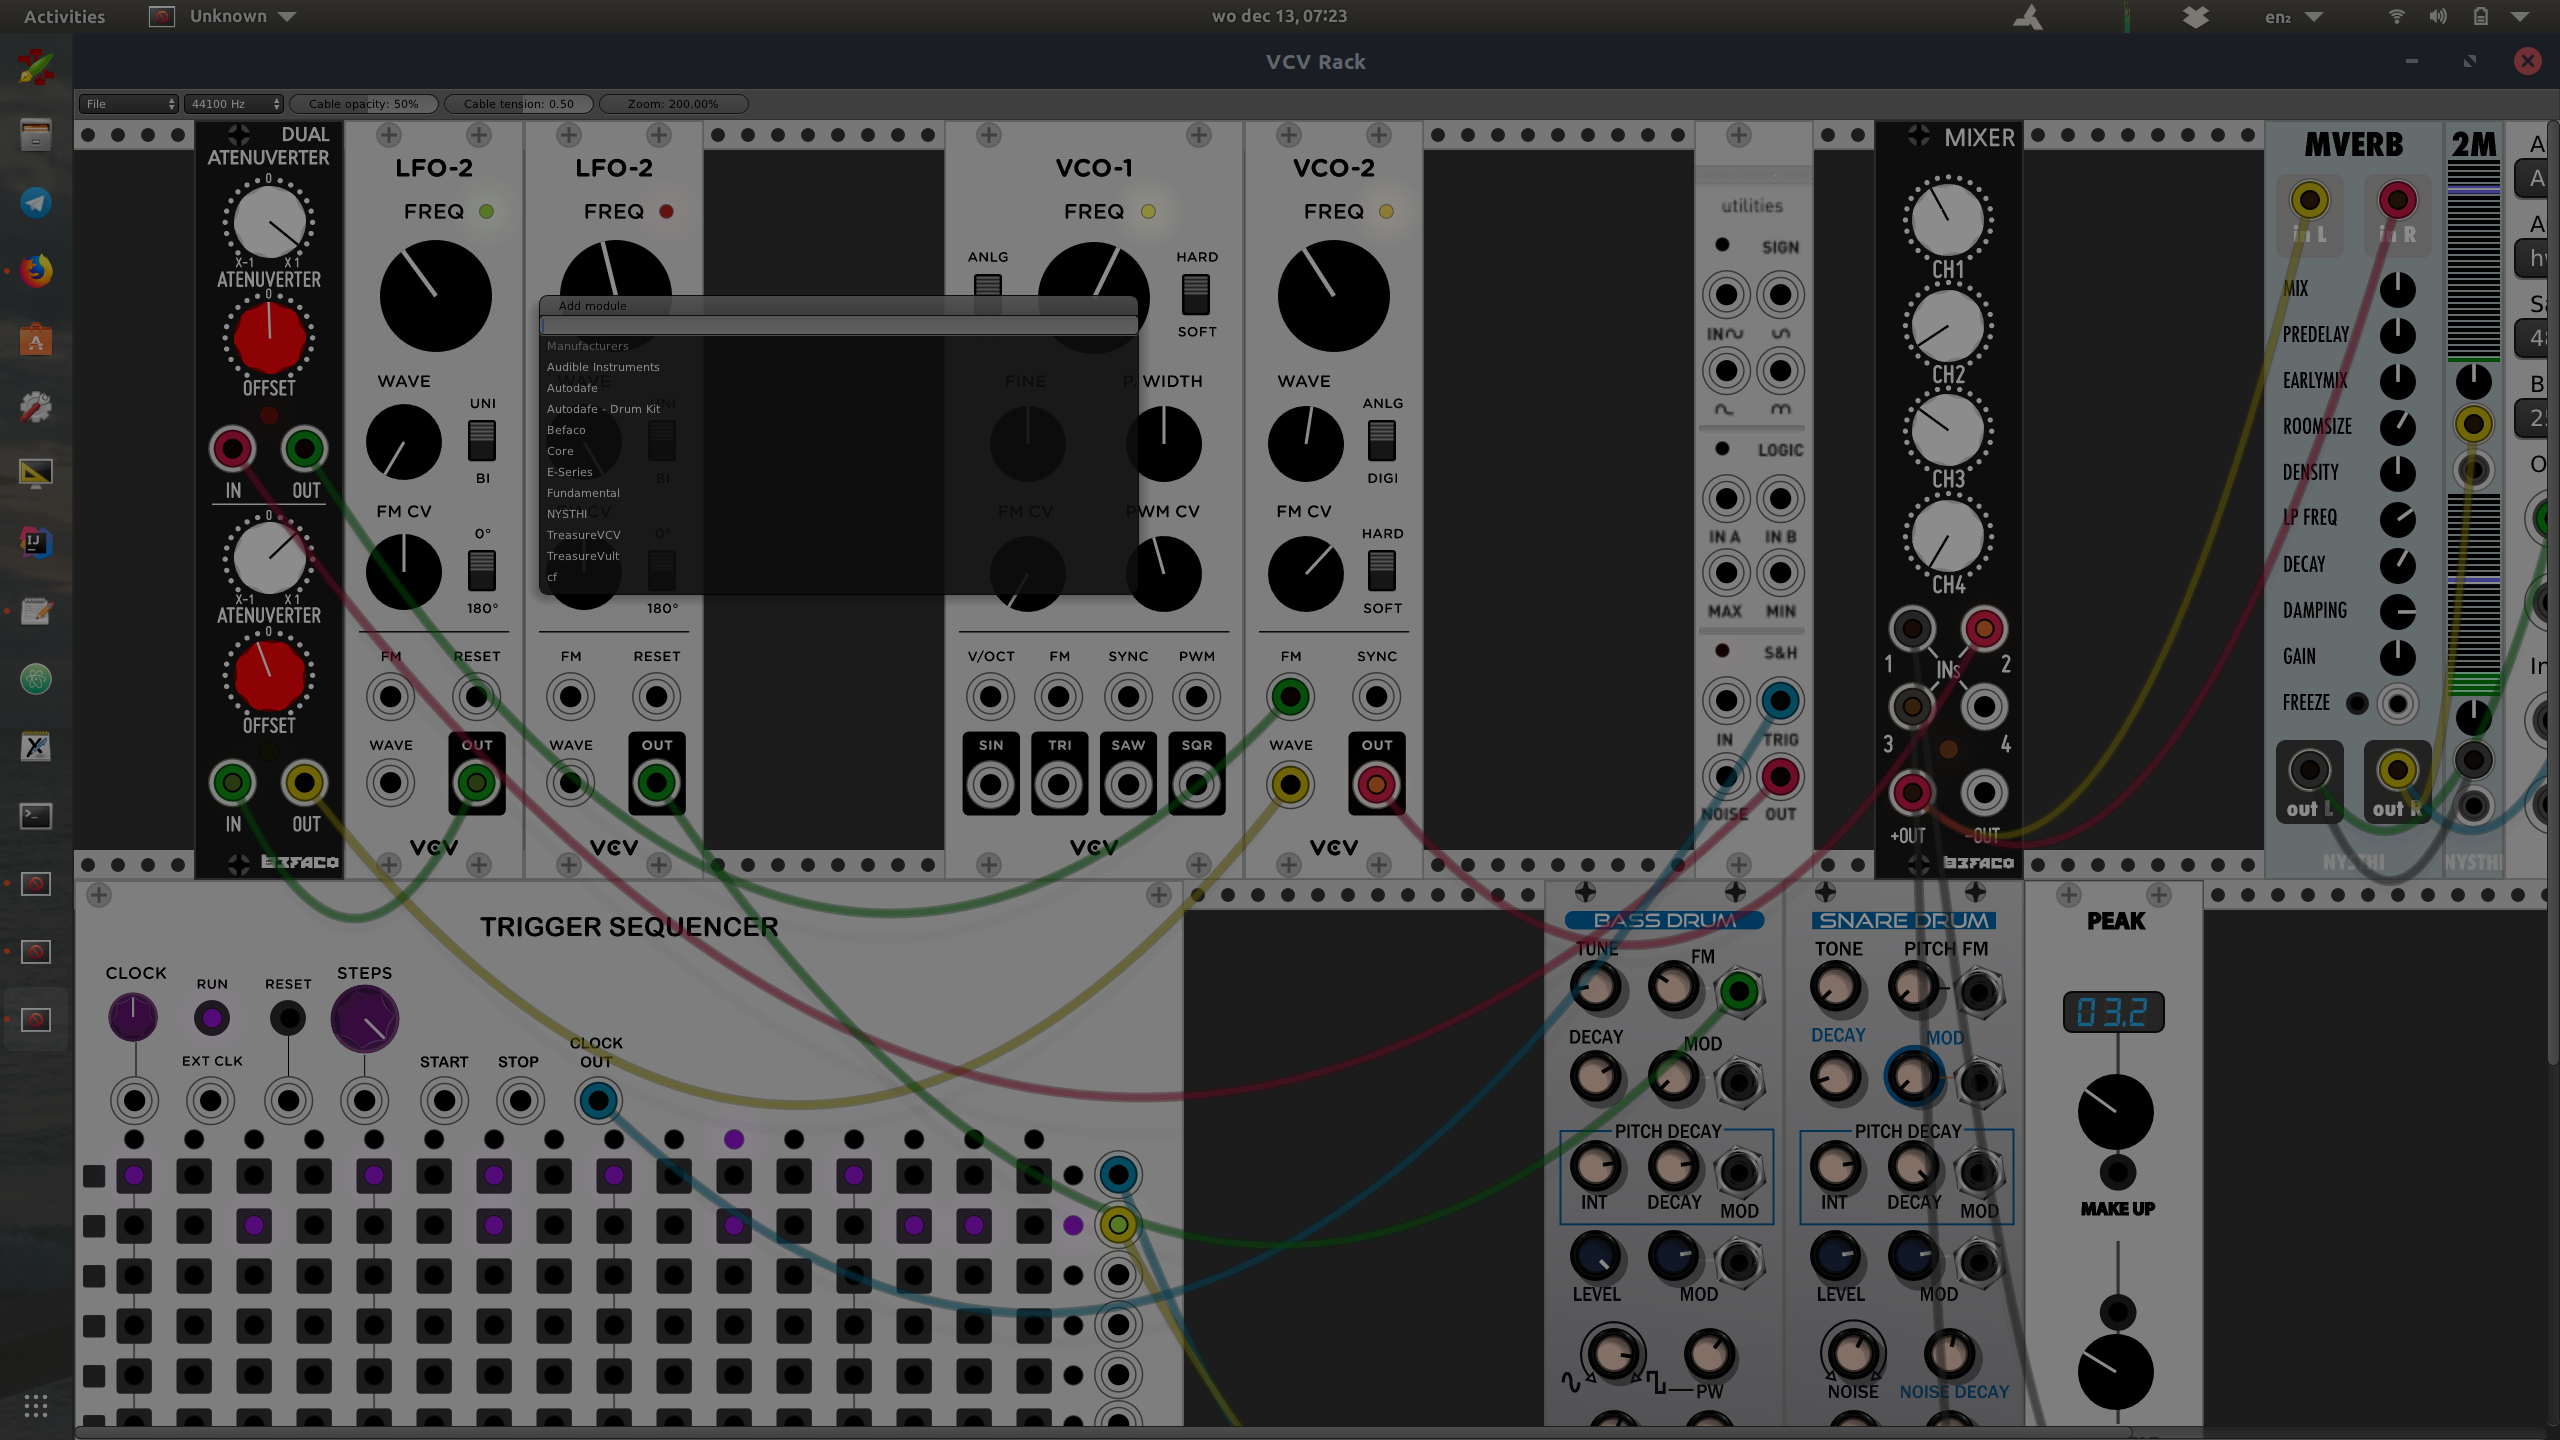Choose E-Series in the Add module list
The width and height of the screenshot is (2560, 1440).
coord(569,472)
